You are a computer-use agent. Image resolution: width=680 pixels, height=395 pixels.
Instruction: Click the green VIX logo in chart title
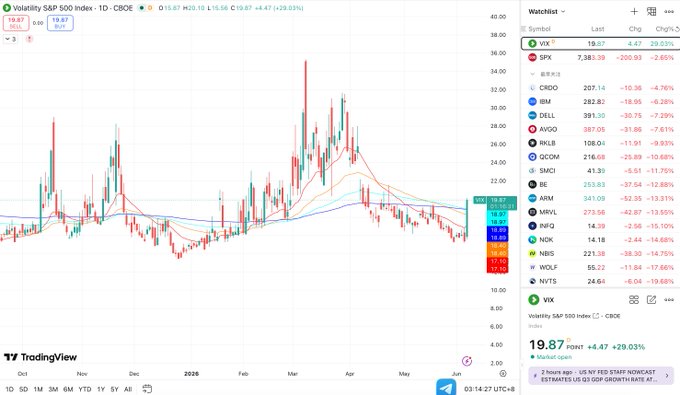(x=7, y=8)
